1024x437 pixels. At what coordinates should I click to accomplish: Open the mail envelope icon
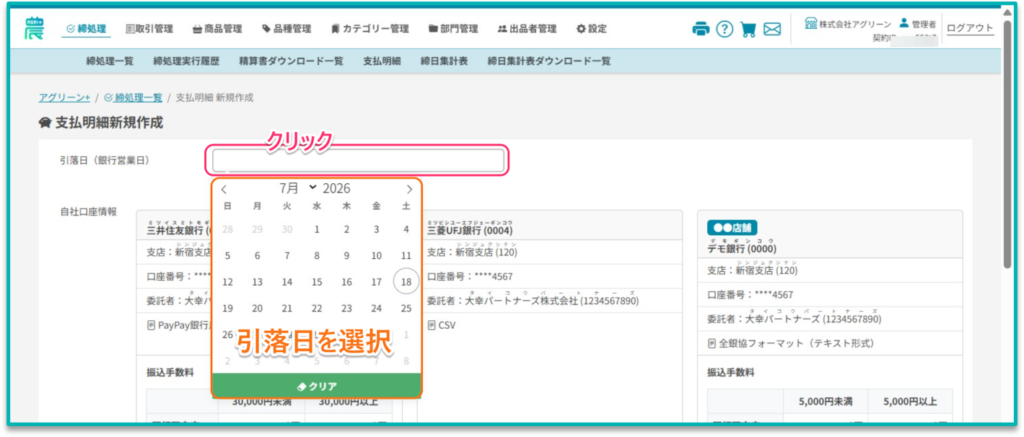[x=772, y=29]
